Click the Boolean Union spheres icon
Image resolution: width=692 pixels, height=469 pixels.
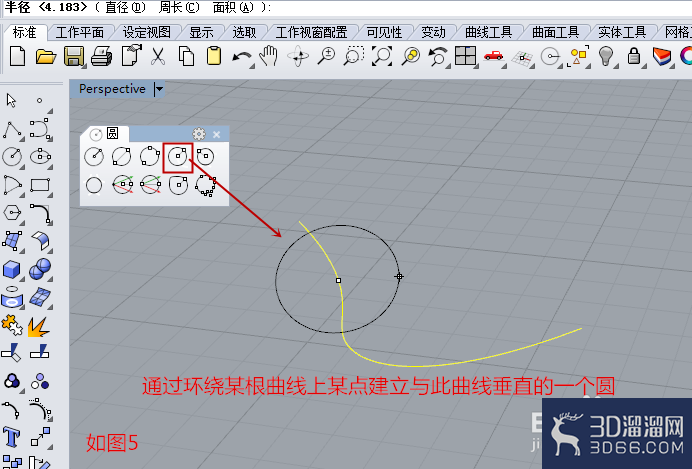tap(40, 269)
